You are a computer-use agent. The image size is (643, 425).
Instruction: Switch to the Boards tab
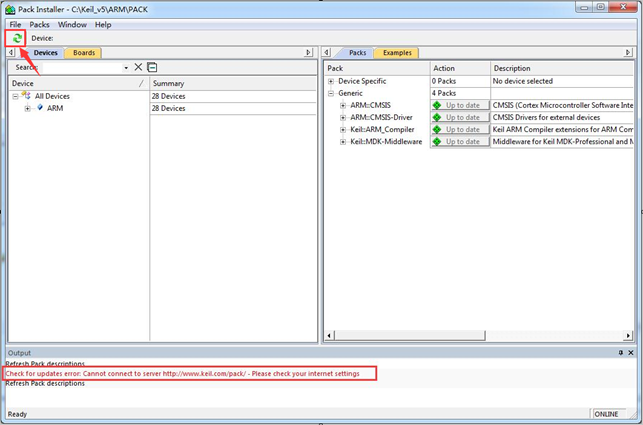[x=84, y=53]
